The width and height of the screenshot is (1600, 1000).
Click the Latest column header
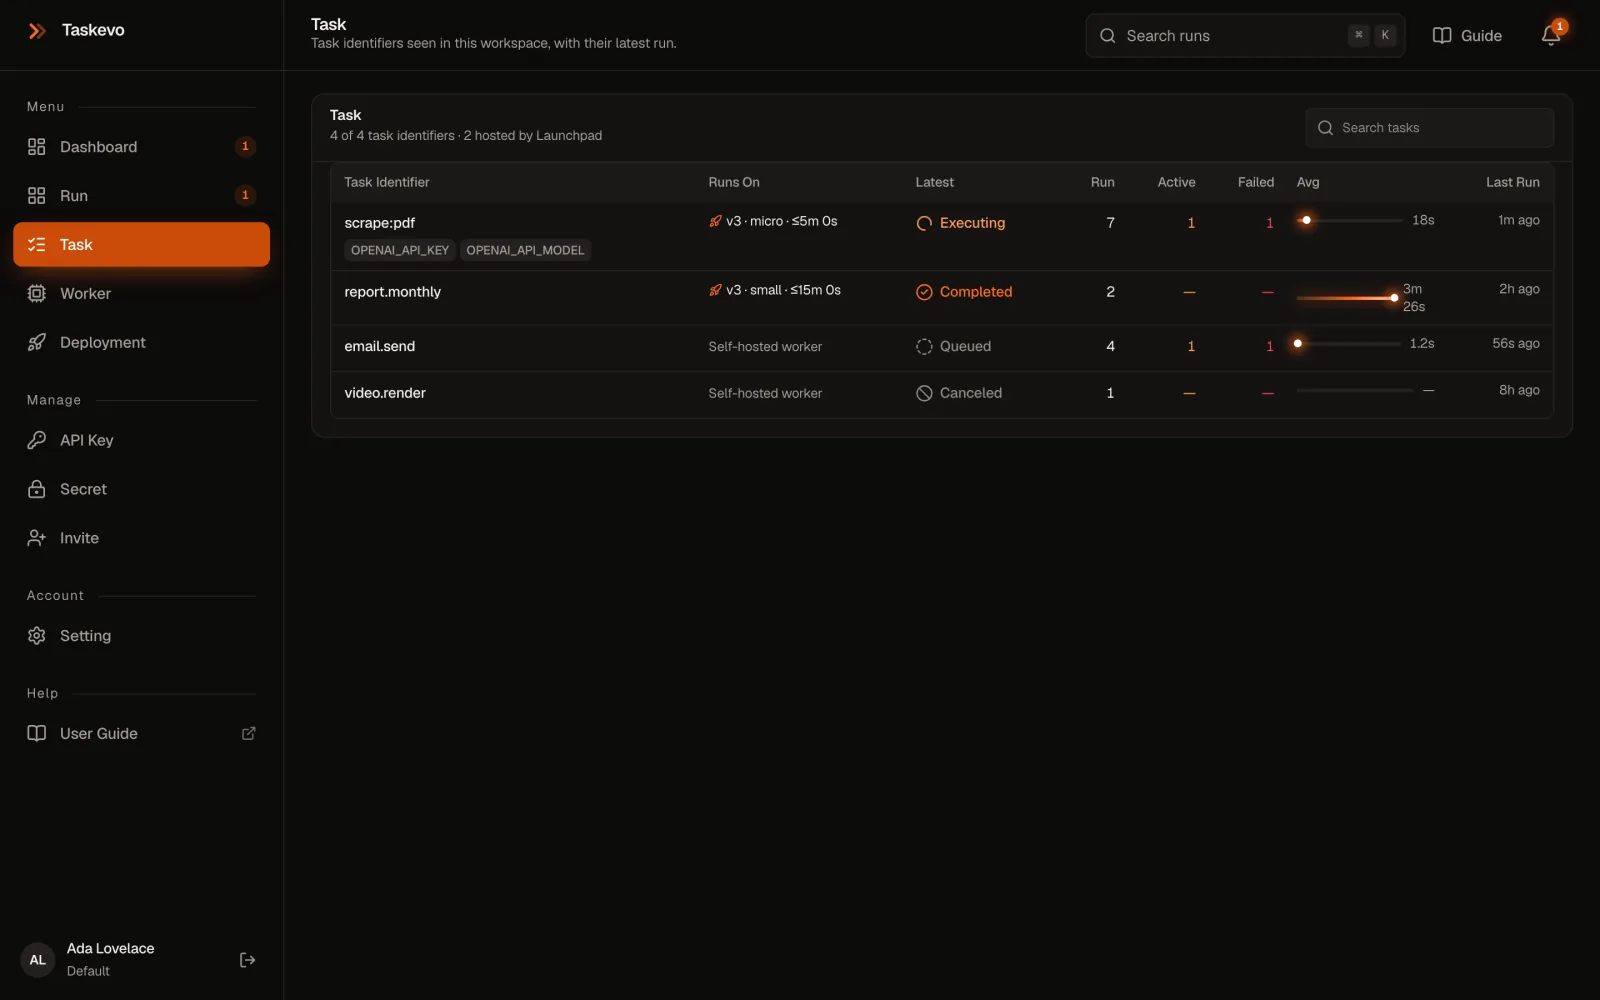(x=934, y=182)
